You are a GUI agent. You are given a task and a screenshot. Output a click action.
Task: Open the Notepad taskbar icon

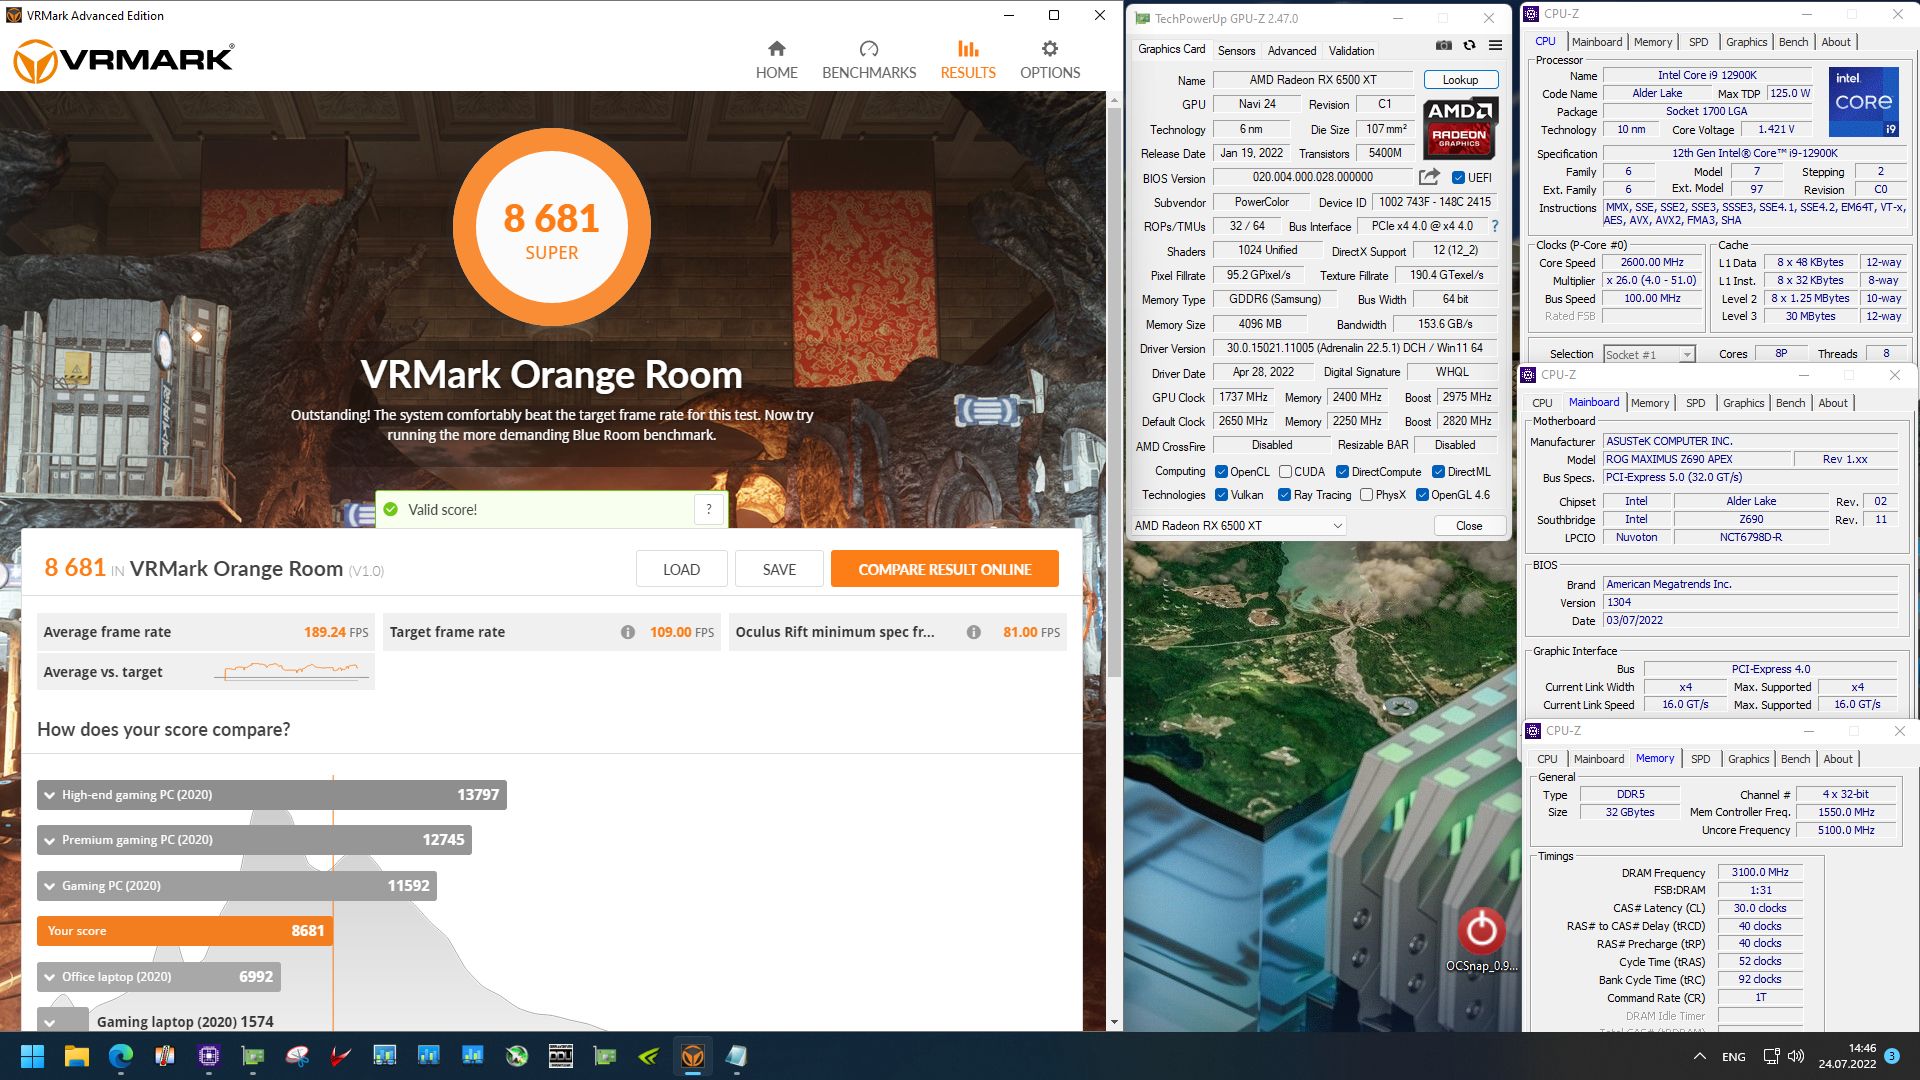click(x=737, y=1056)
